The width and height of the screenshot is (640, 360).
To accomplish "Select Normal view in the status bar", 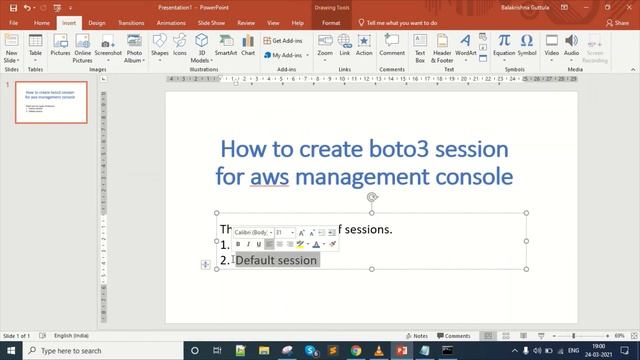I will (x=488, y=336).
